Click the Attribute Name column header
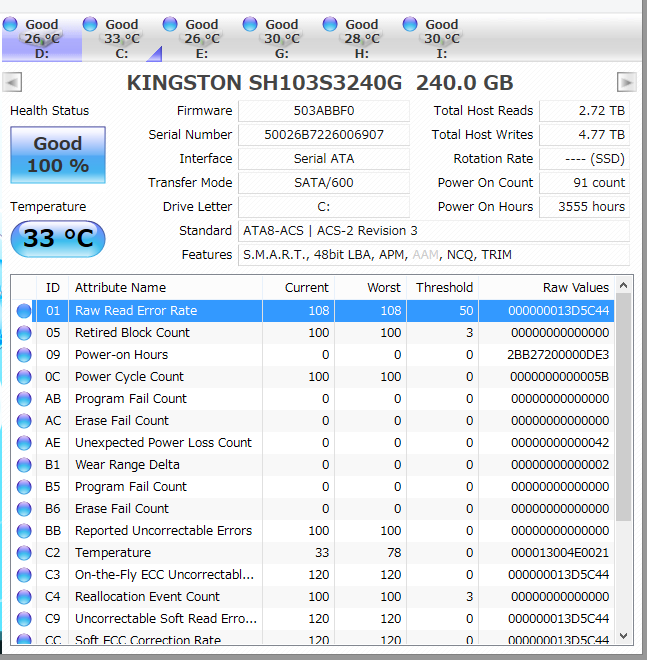 (x=165, y=287)
